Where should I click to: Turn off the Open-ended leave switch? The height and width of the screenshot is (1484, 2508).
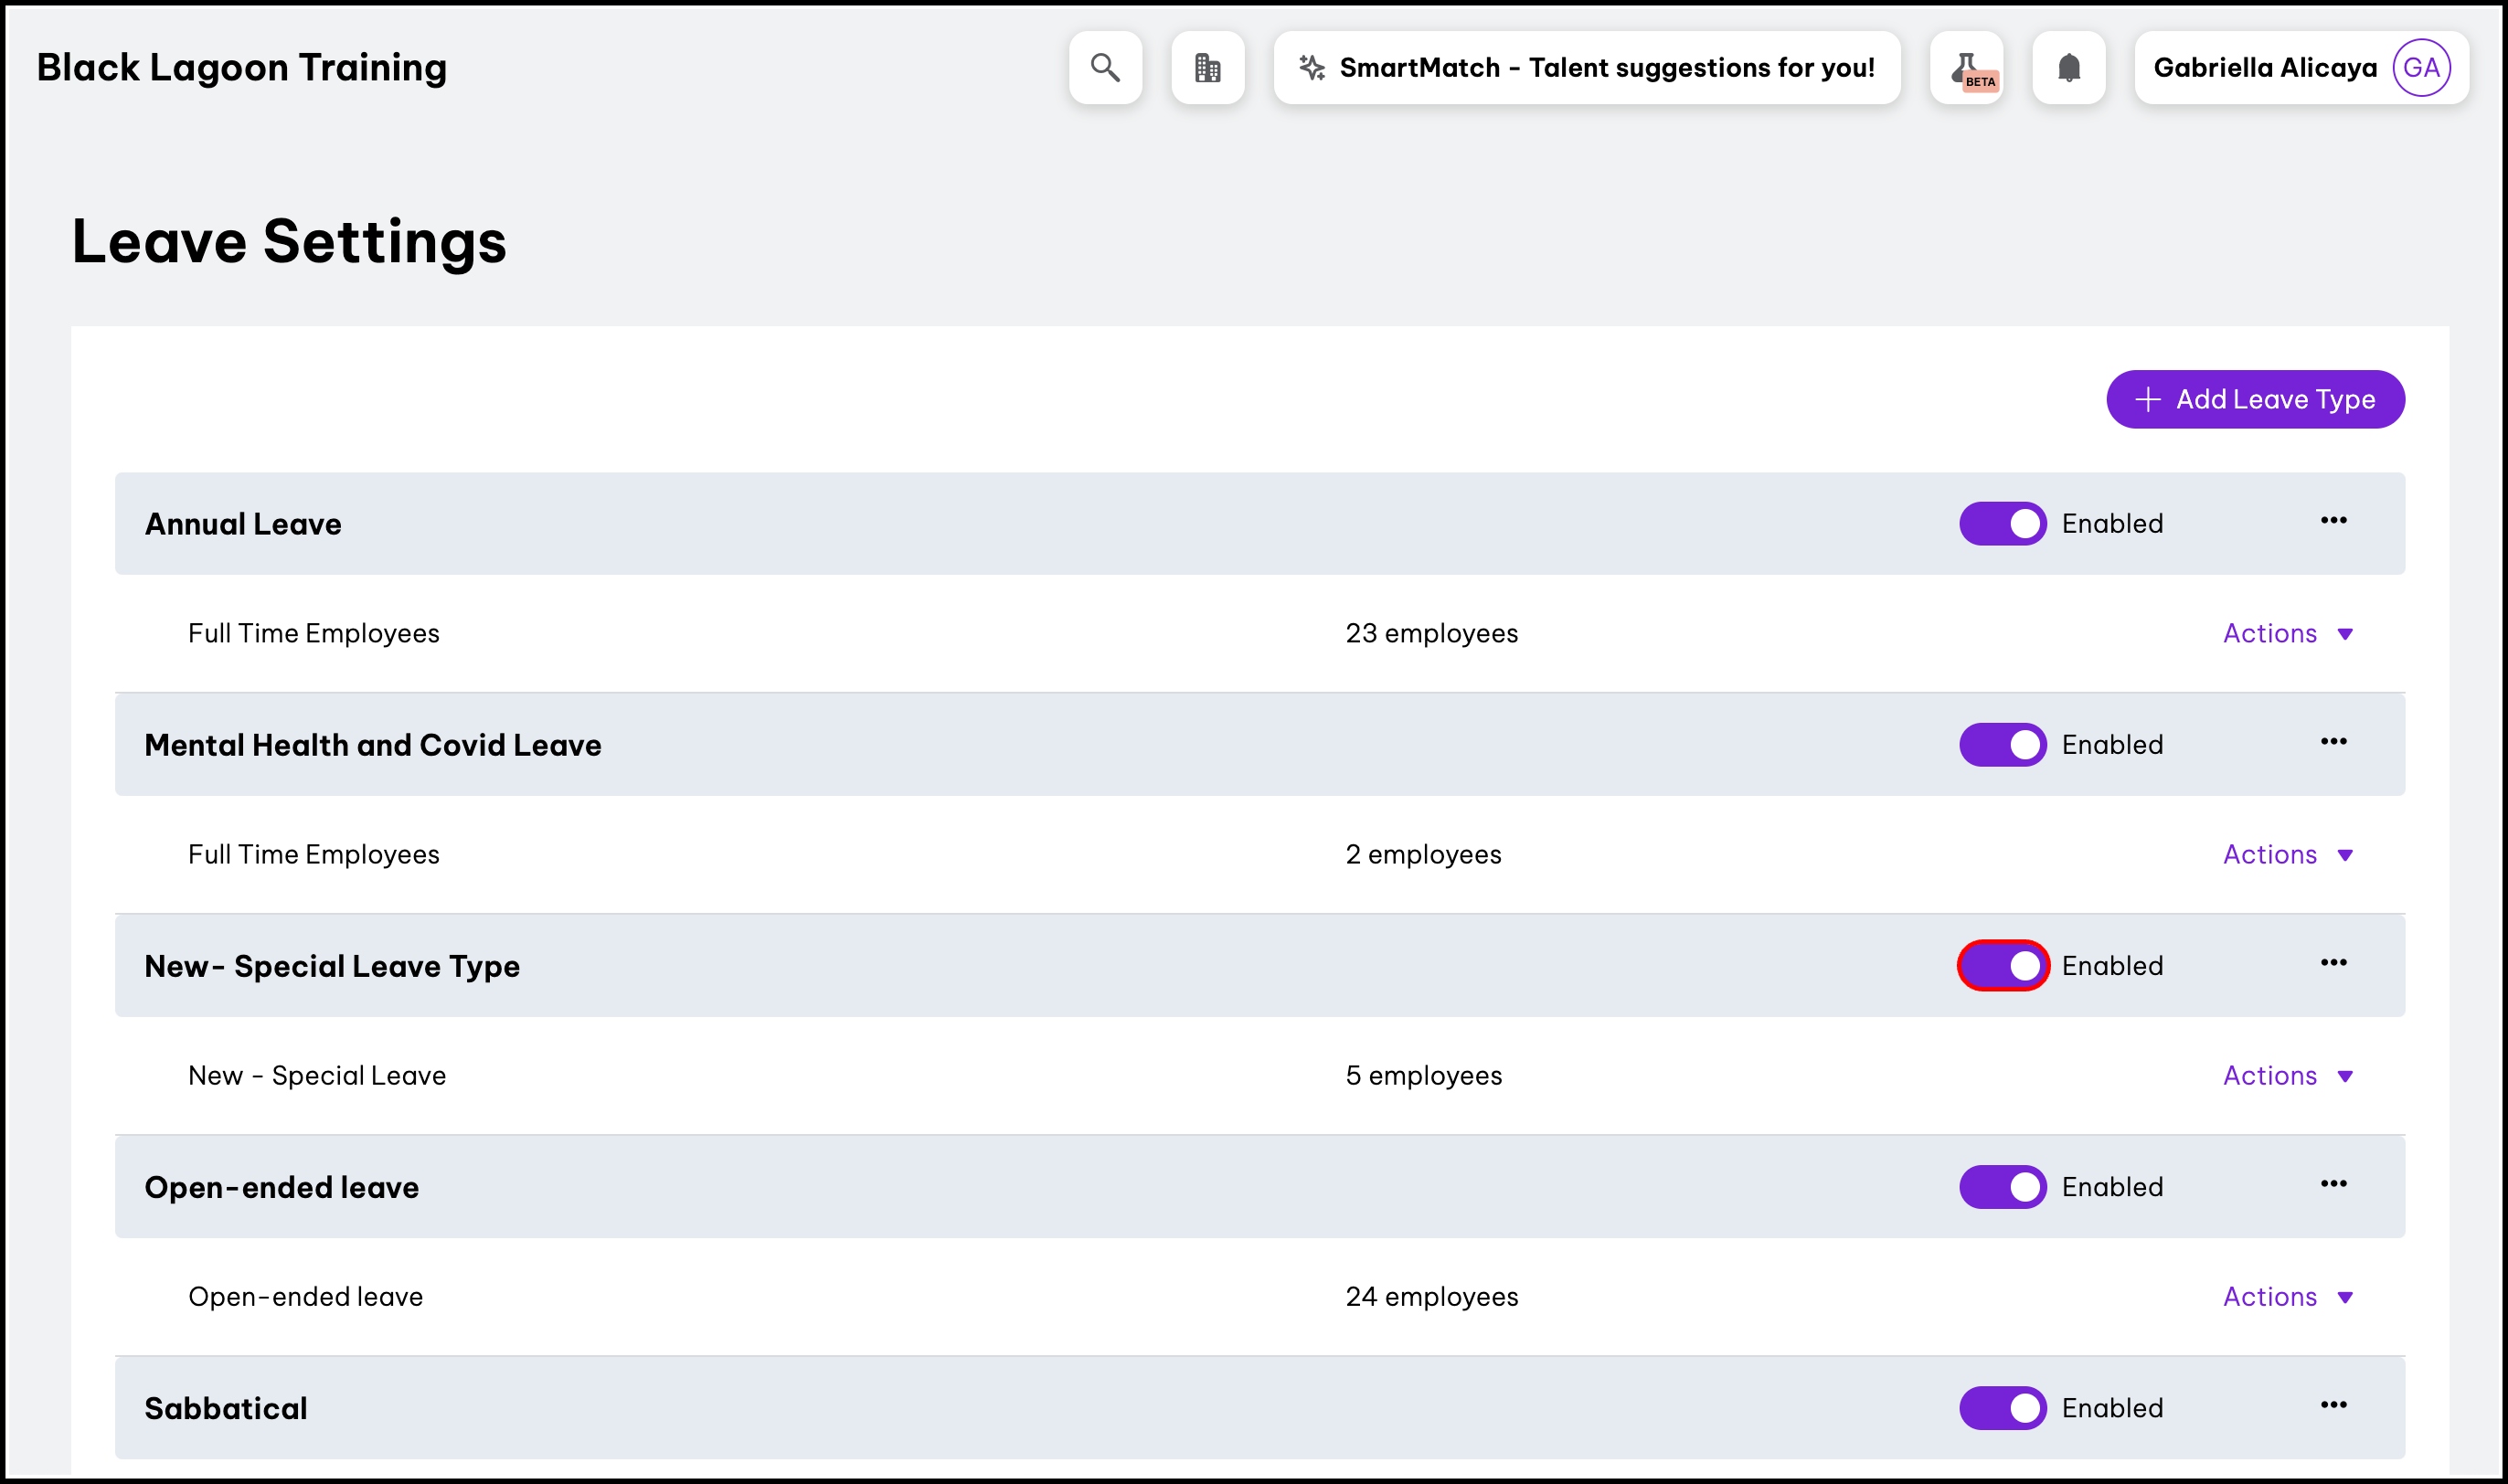pos(2002,1187)
